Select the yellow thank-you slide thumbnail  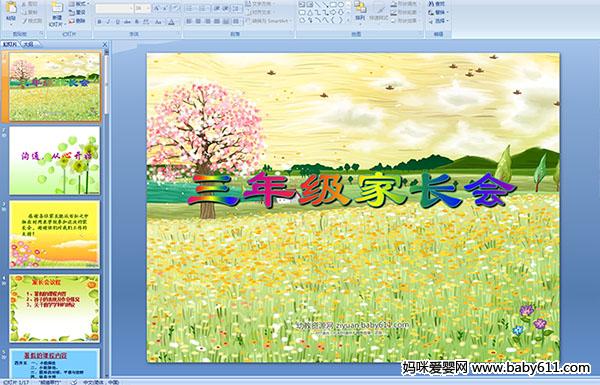coord(54,234)
